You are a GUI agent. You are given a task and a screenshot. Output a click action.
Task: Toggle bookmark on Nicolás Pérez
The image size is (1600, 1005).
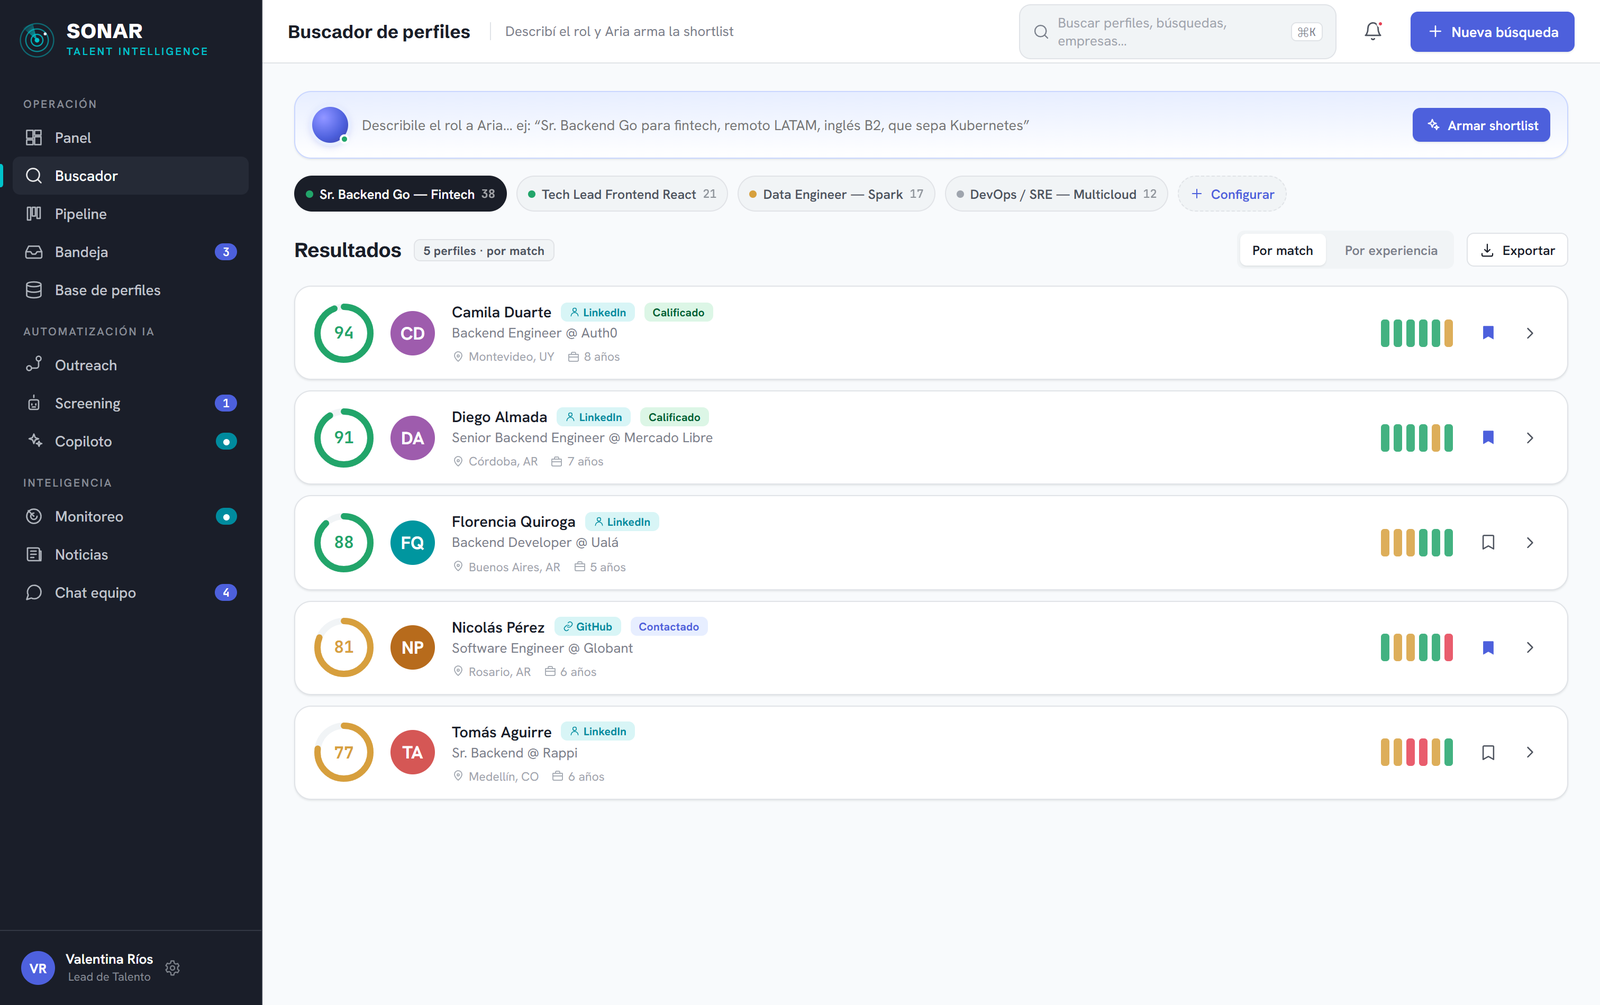(1488, 648)
